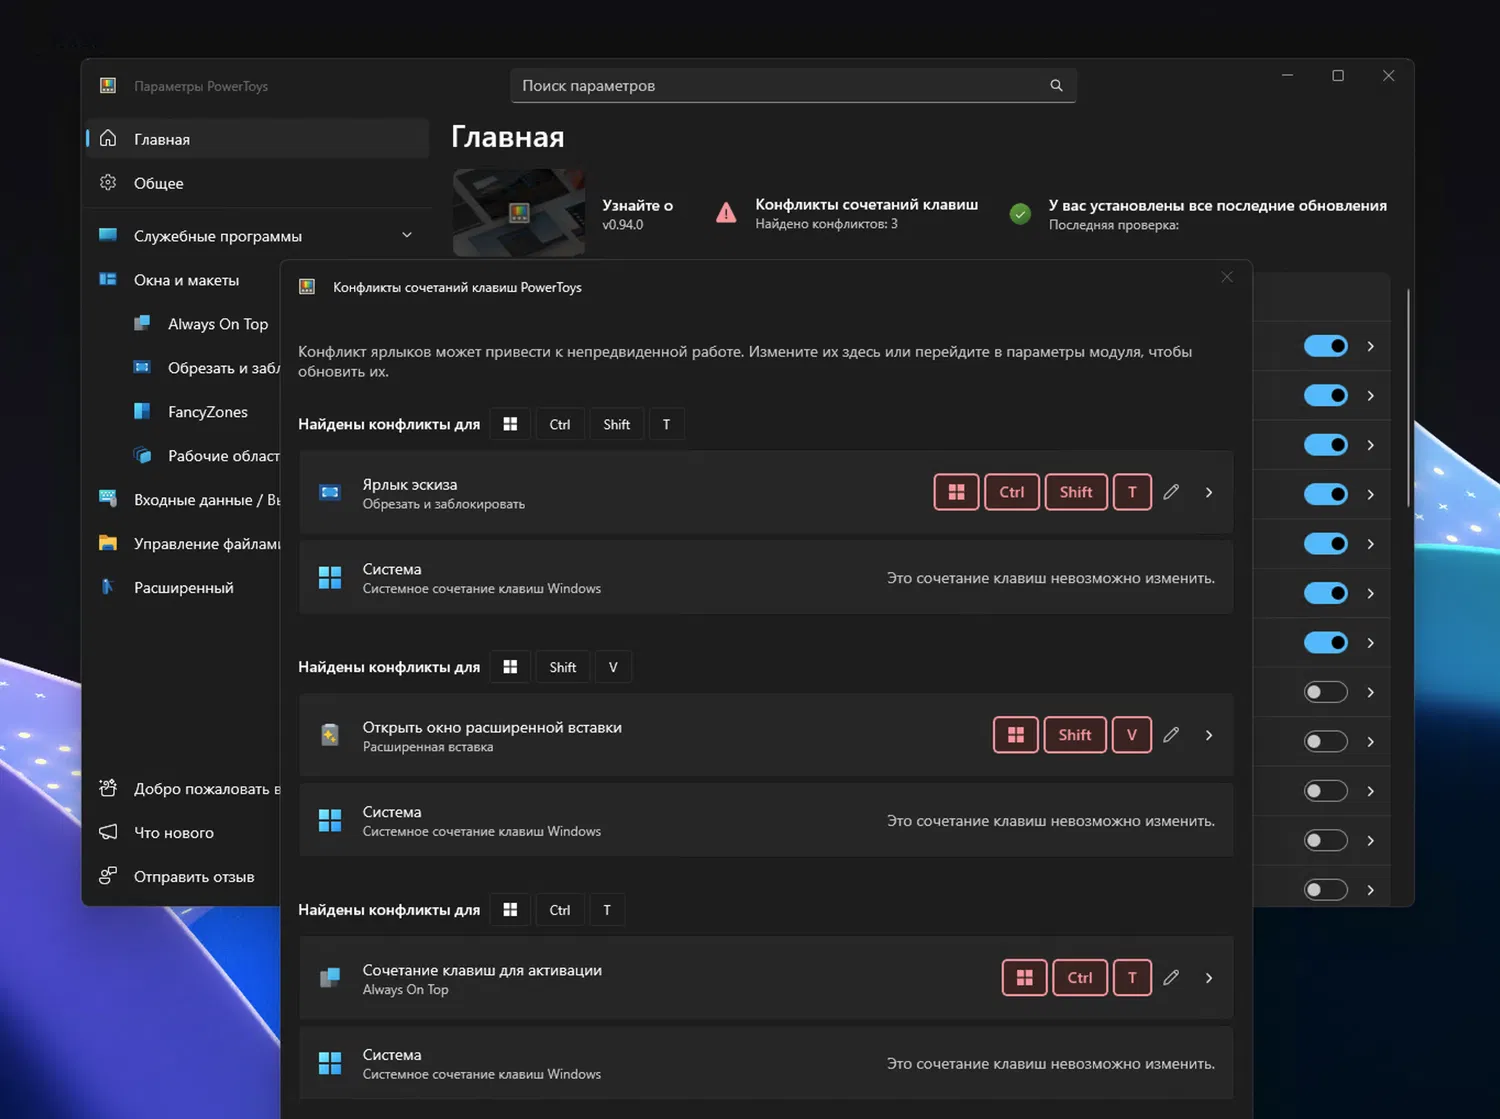Click the 'Ctrl' badge in the Win+Ctrl+Shift+T conflict header

click(x=560, y=424)
